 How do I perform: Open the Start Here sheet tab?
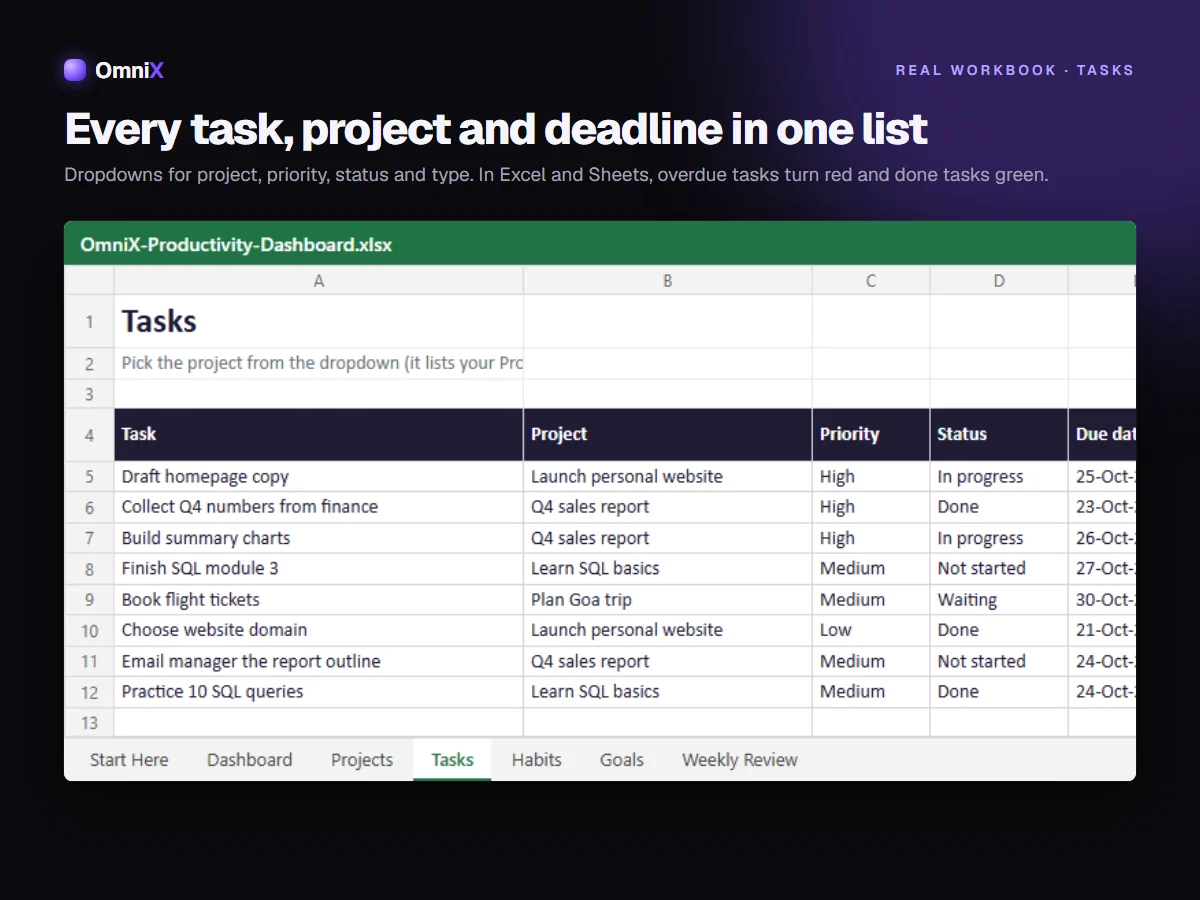click(x=129, y=760)
